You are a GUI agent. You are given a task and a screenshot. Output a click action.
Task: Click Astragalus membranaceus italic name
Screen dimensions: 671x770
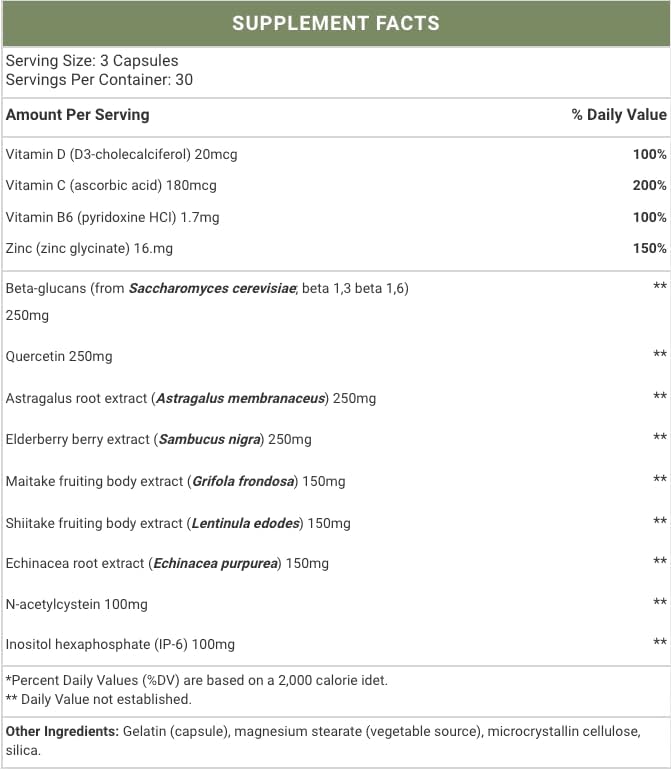click(x=241, y=398)
